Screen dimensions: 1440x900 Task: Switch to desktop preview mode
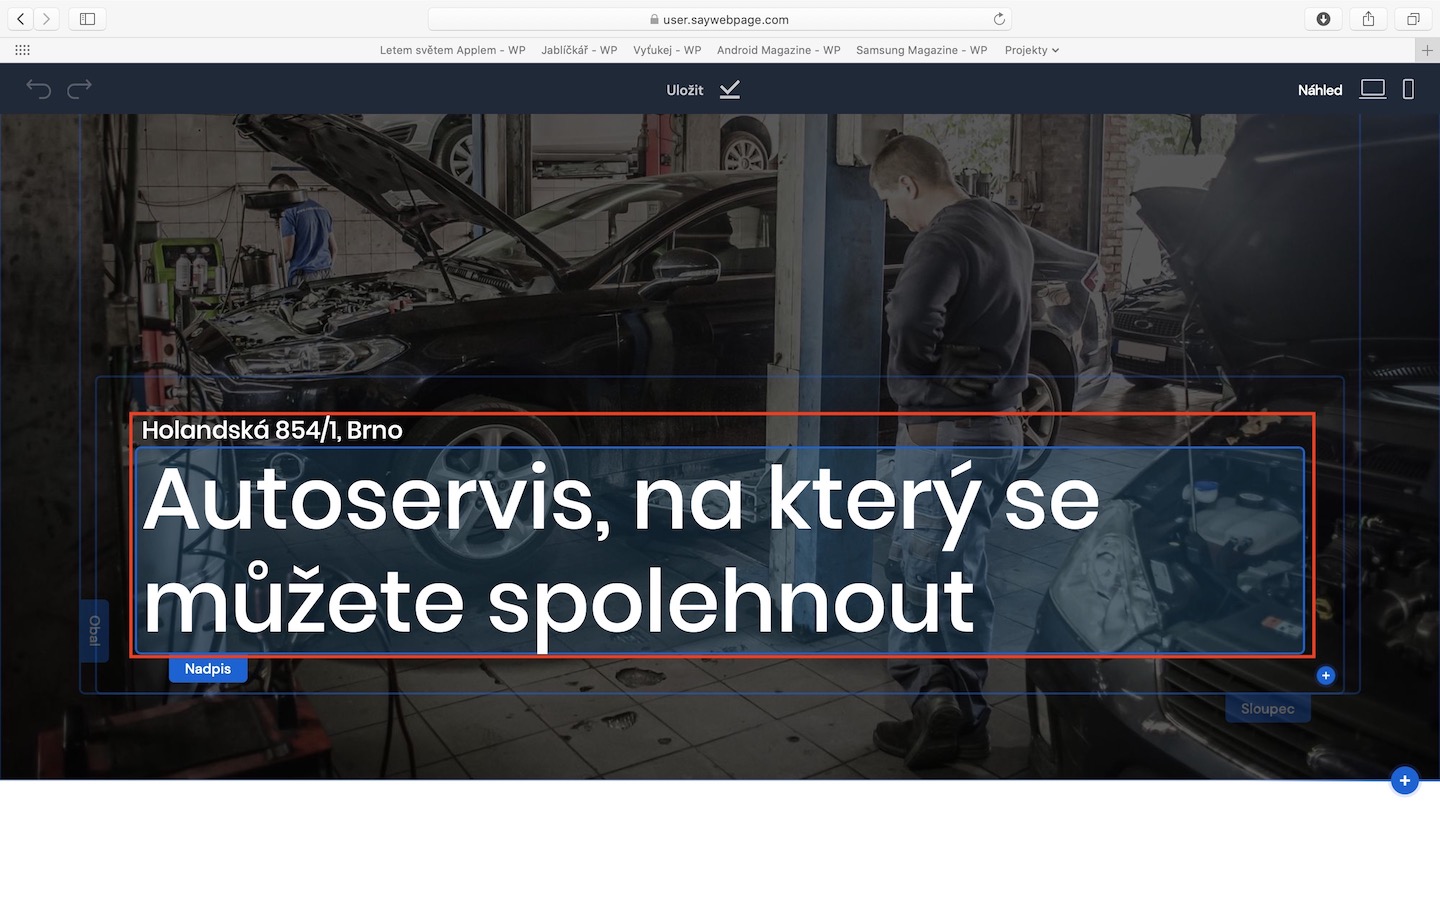click(x=1373, y=89)
